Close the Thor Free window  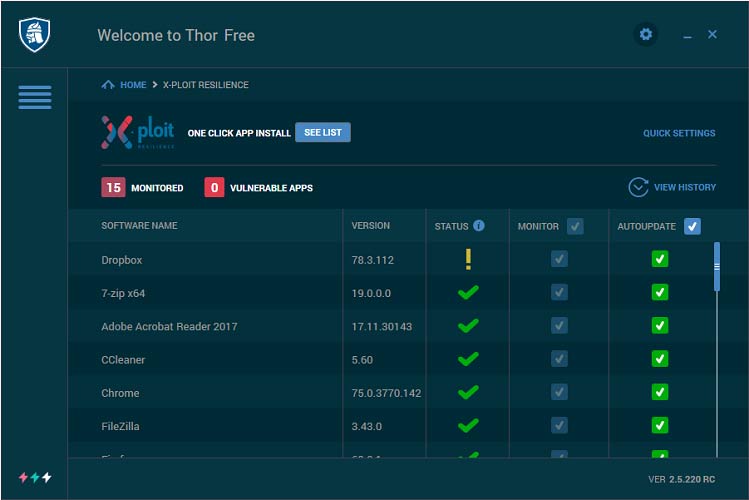point(712,34)
